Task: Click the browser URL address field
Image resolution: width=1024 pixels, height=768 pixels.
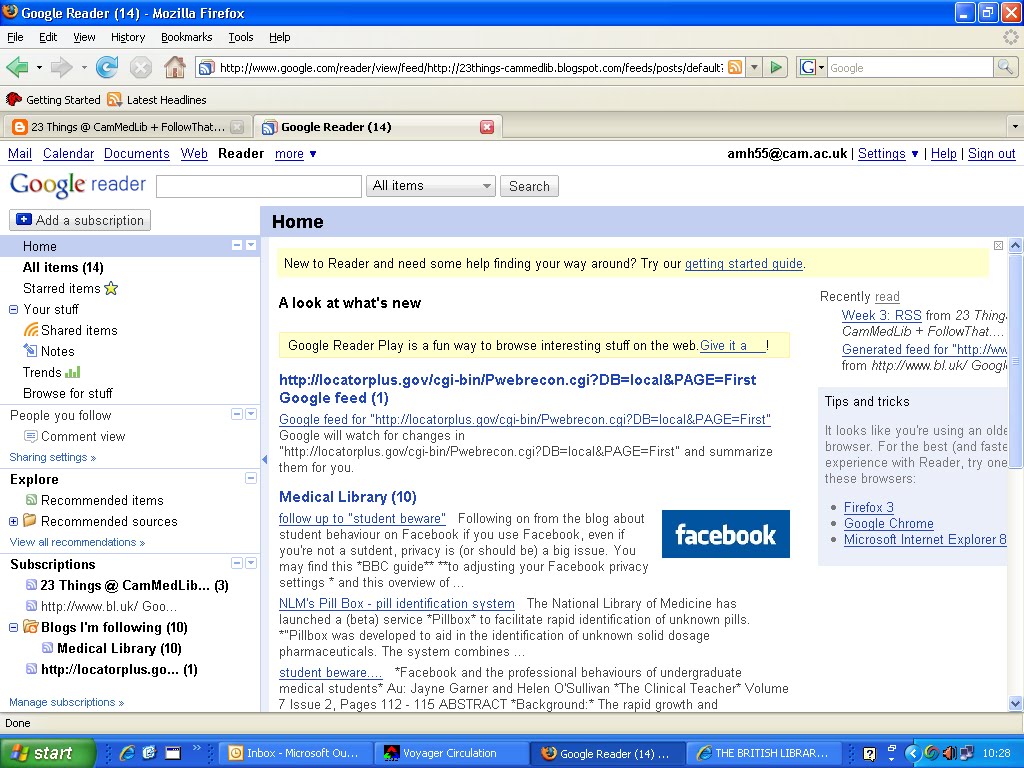Action: pyautogui.click(x=470, y=67)
